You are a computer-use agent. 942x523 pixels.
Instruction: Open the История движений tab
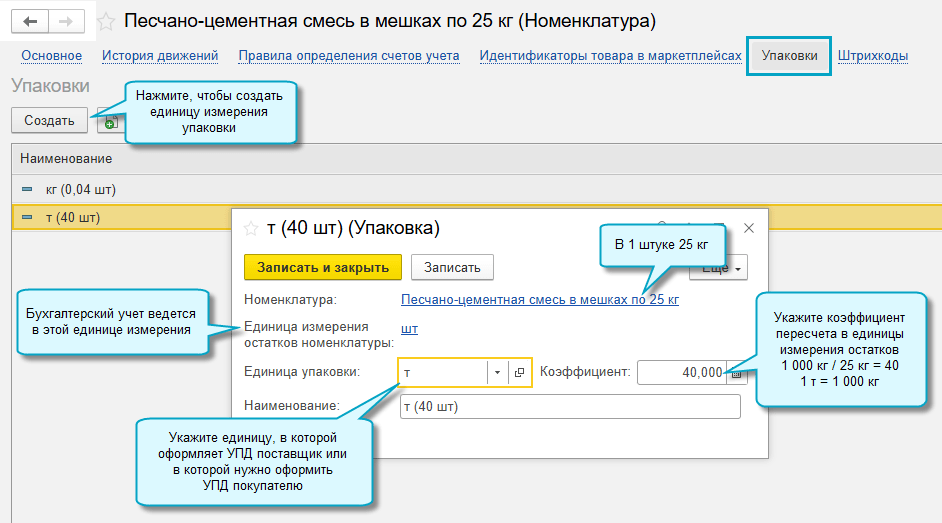pos(160,56)
